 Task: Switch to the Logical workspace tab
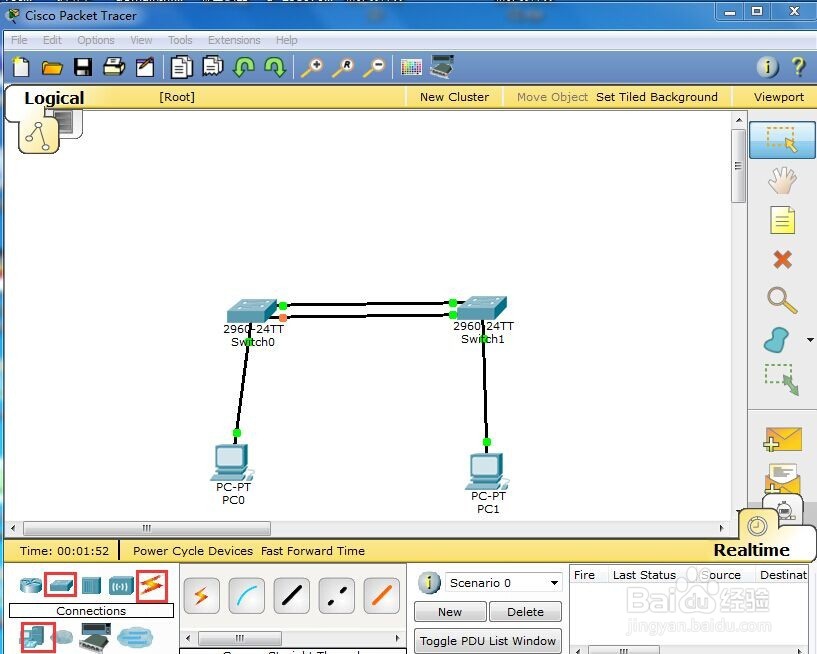(54, 98)
